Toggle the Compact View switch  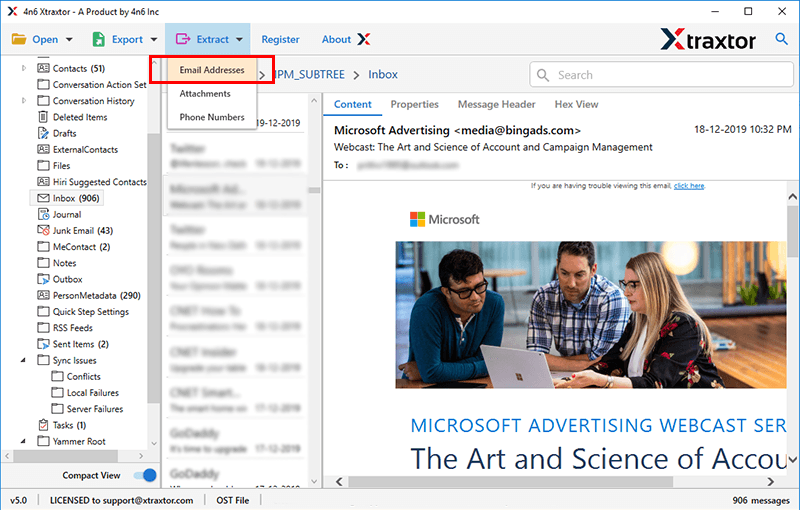click(x=145, y=475)
